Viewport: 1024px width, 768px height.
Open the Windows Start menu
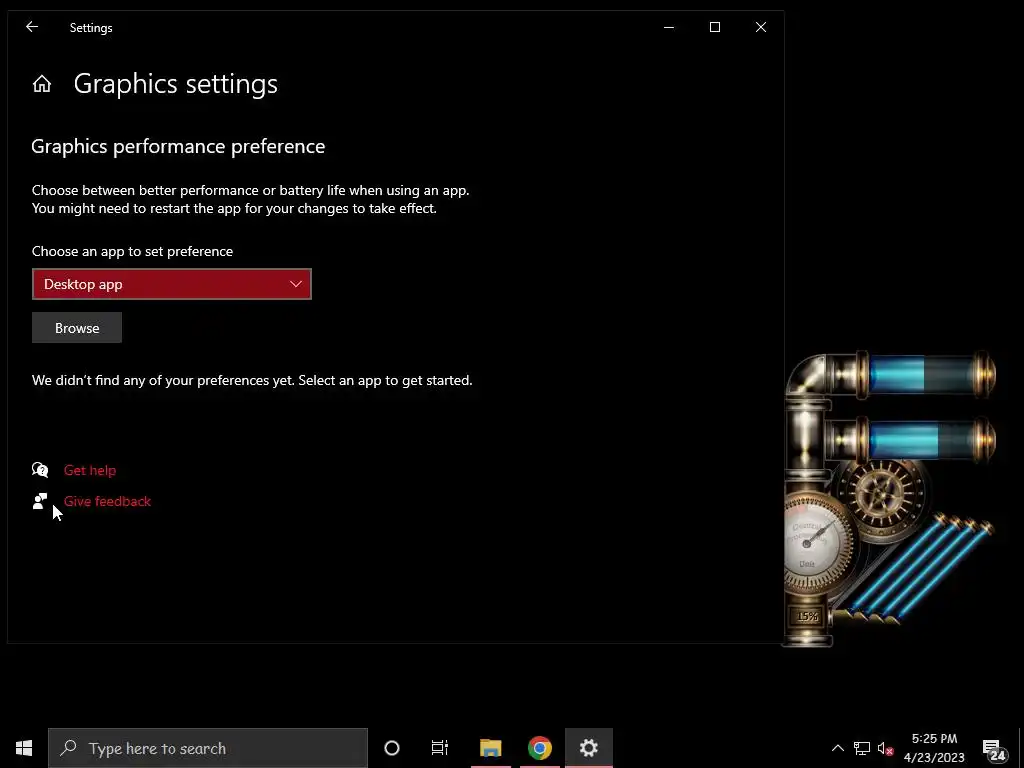(24, 748)
